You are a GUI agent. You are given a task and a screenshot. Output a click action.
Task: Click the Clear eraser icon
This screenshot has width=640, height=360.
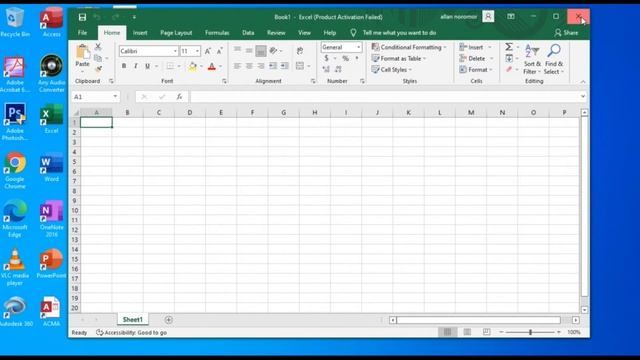click(509, 69)
